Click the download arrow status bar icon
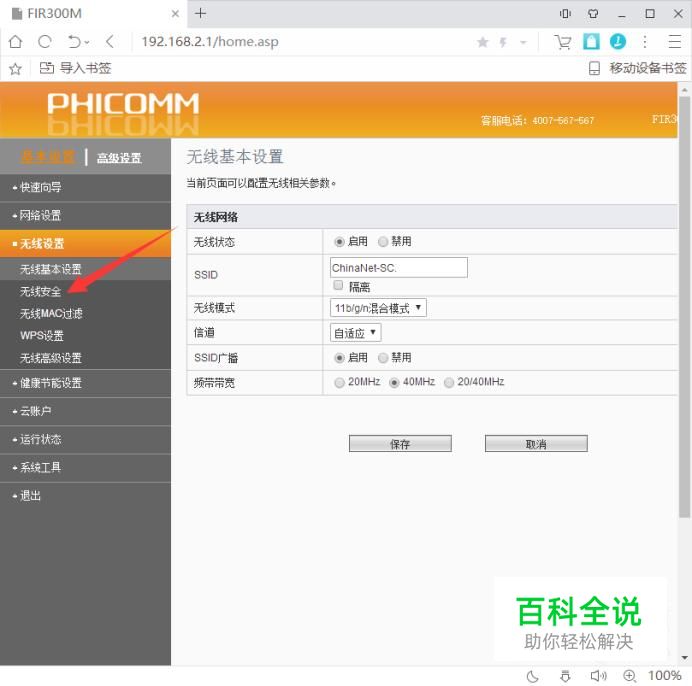Screen dimensions: 692x686 565,676
